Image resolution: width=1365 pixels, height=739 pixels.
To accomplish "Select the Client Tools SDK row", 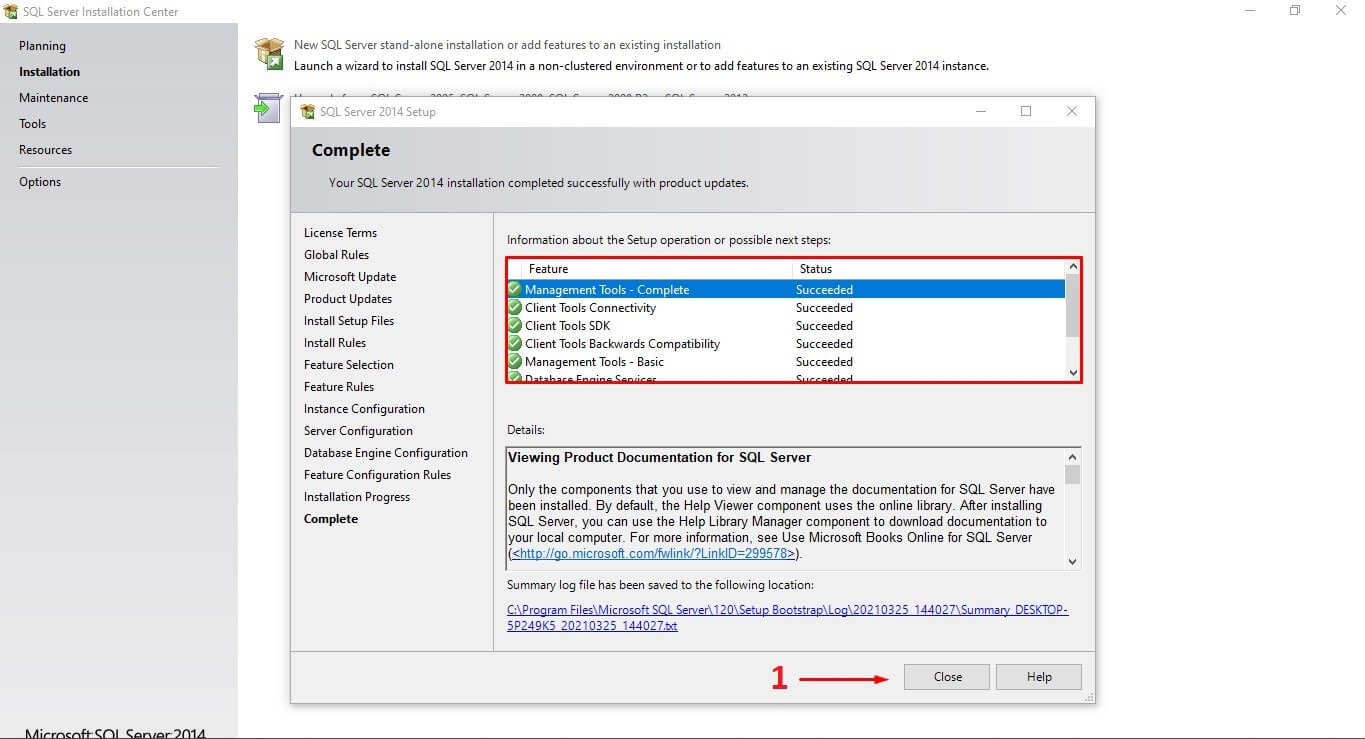I will [x=786, y=325].
